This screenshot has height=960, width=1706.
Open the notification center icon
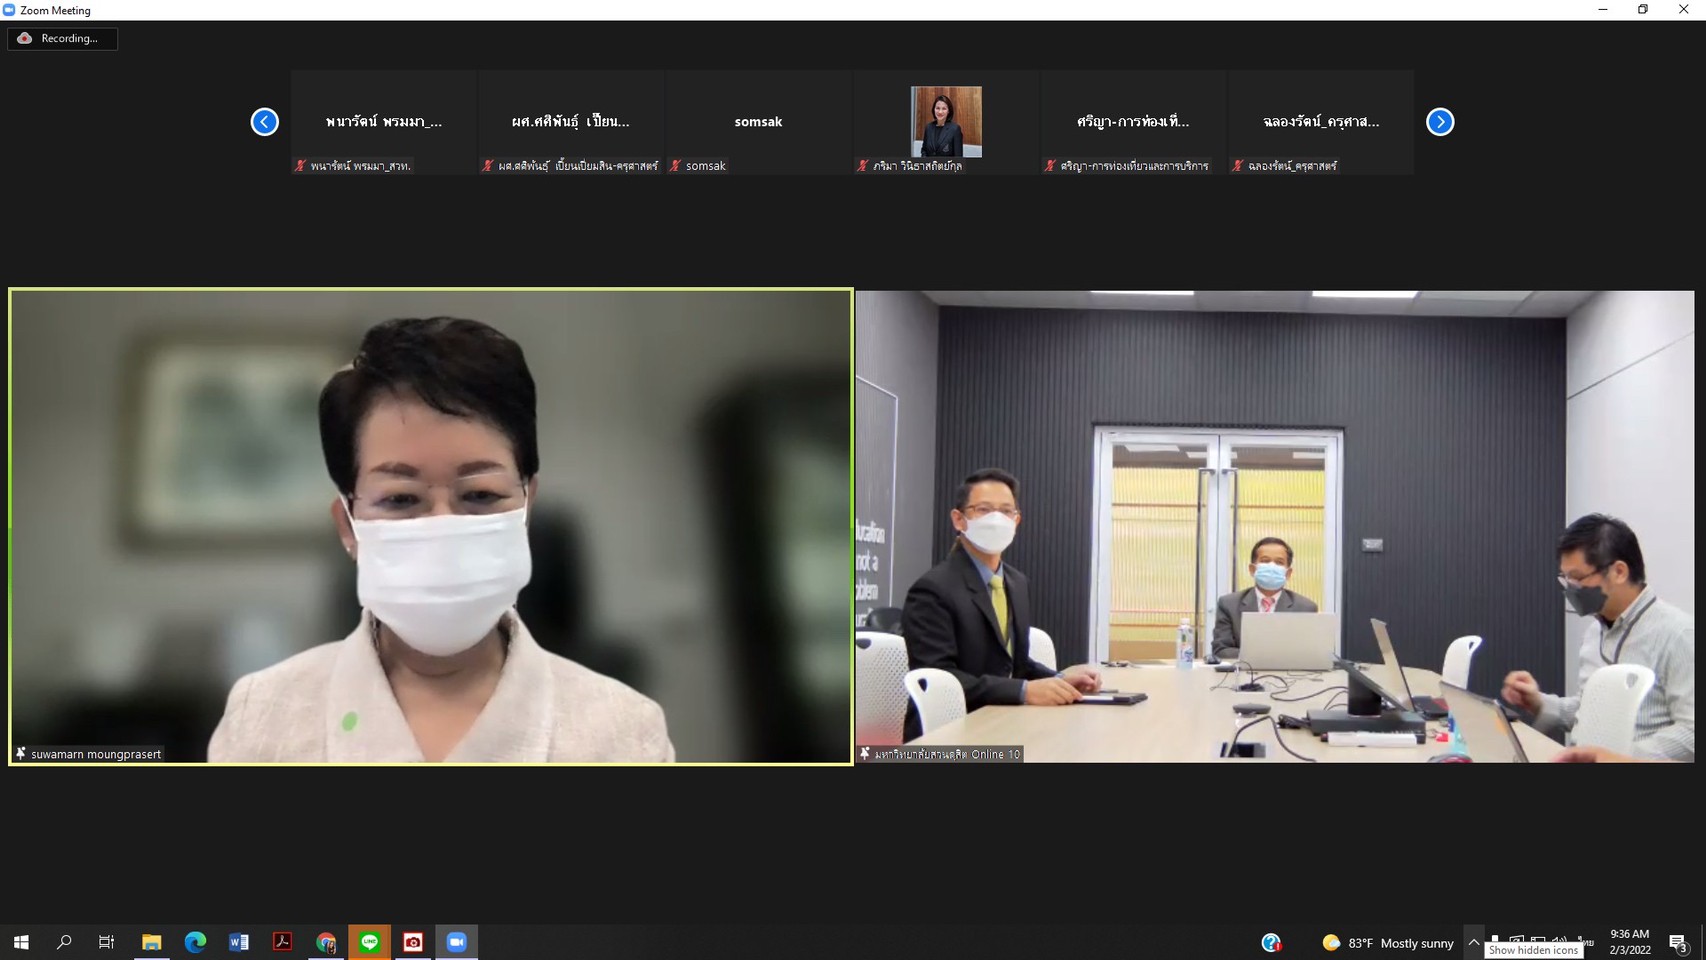(x=1678, y=943)
